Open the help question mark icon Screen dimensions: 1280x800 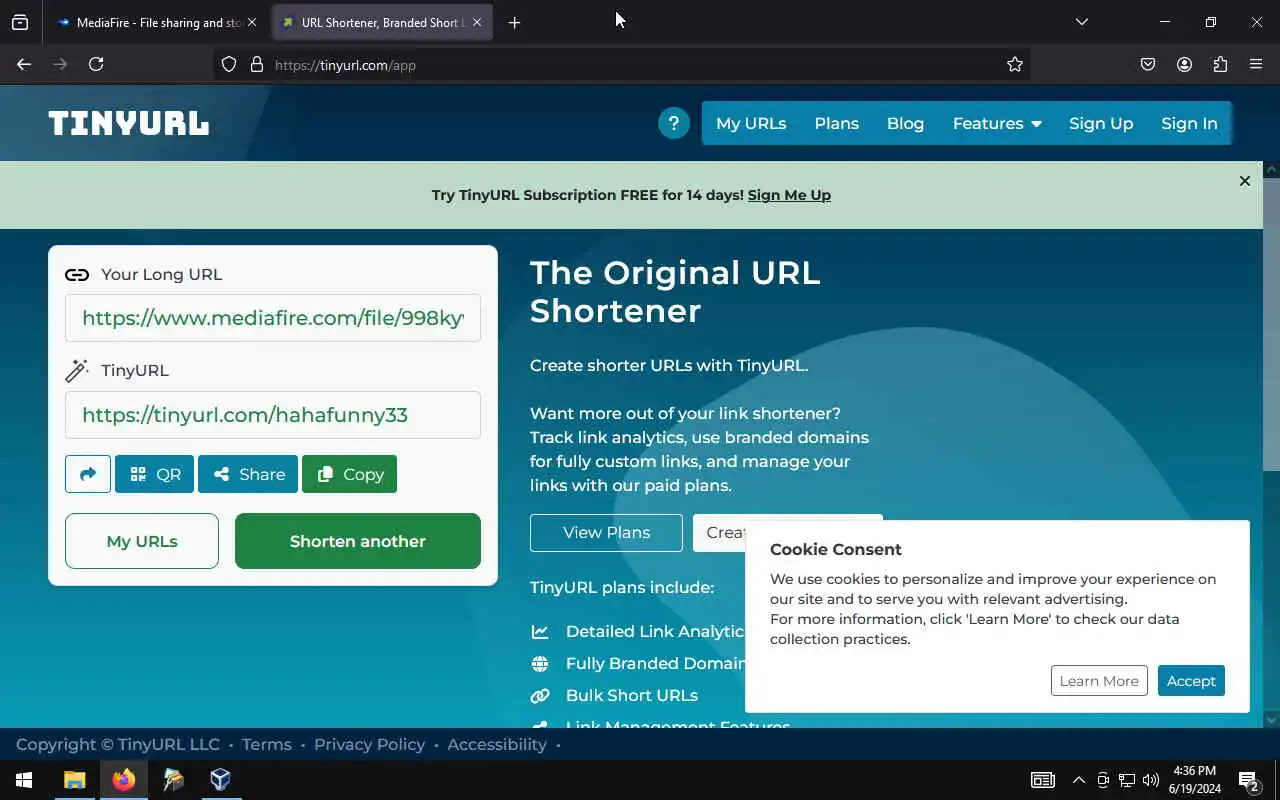[x=674, y=123]
